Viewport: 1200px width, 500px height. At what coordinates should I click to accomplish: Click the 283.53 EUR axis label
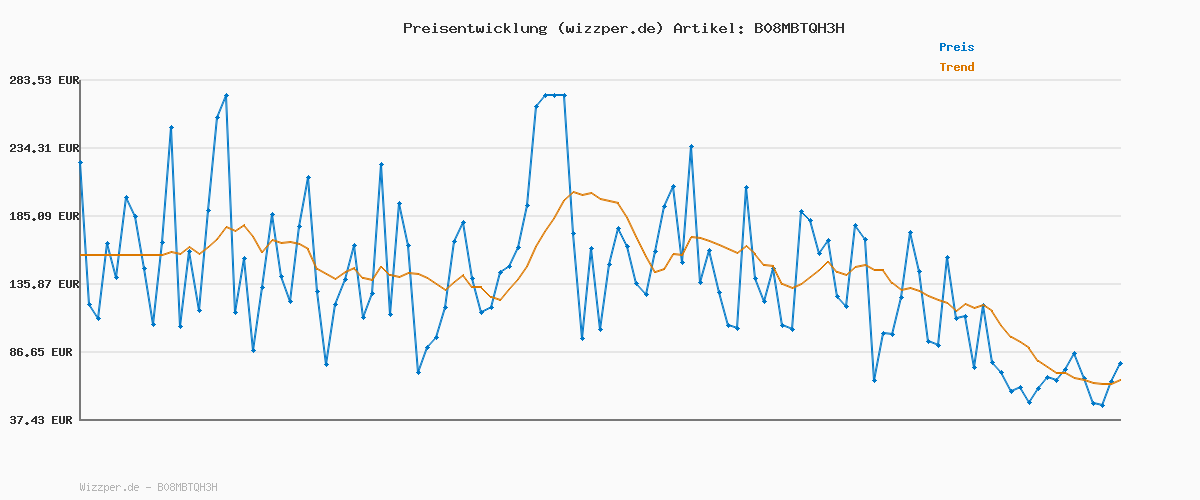point(41,80)
